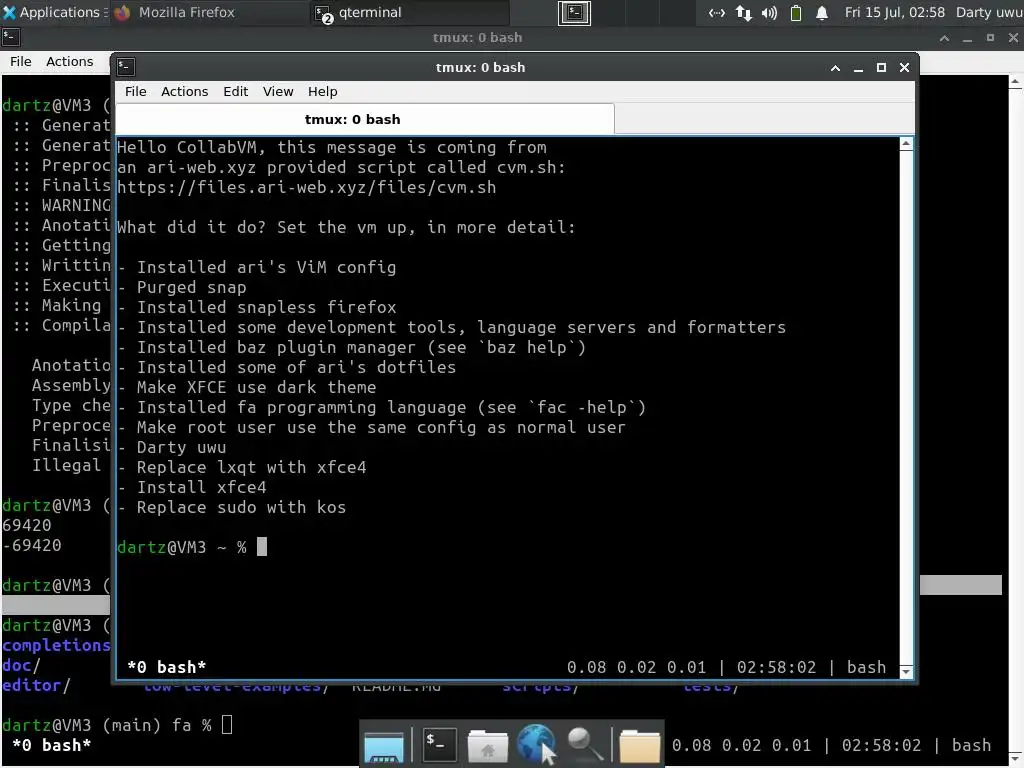1024x768 pixels.
Task: Open the Darty uwu user menu
Action: [989, 12]
